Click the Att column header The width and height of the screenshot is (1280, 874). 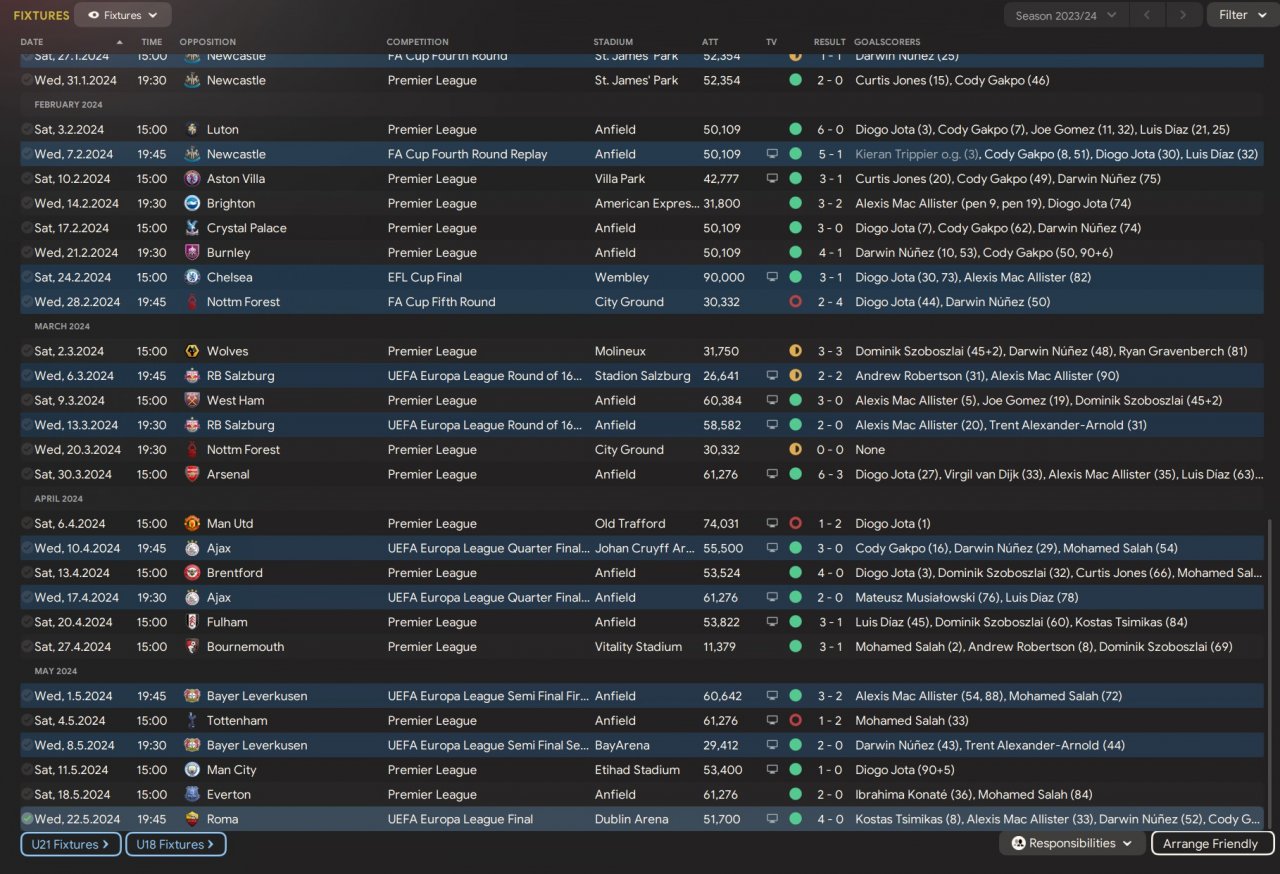coord(710,42)
